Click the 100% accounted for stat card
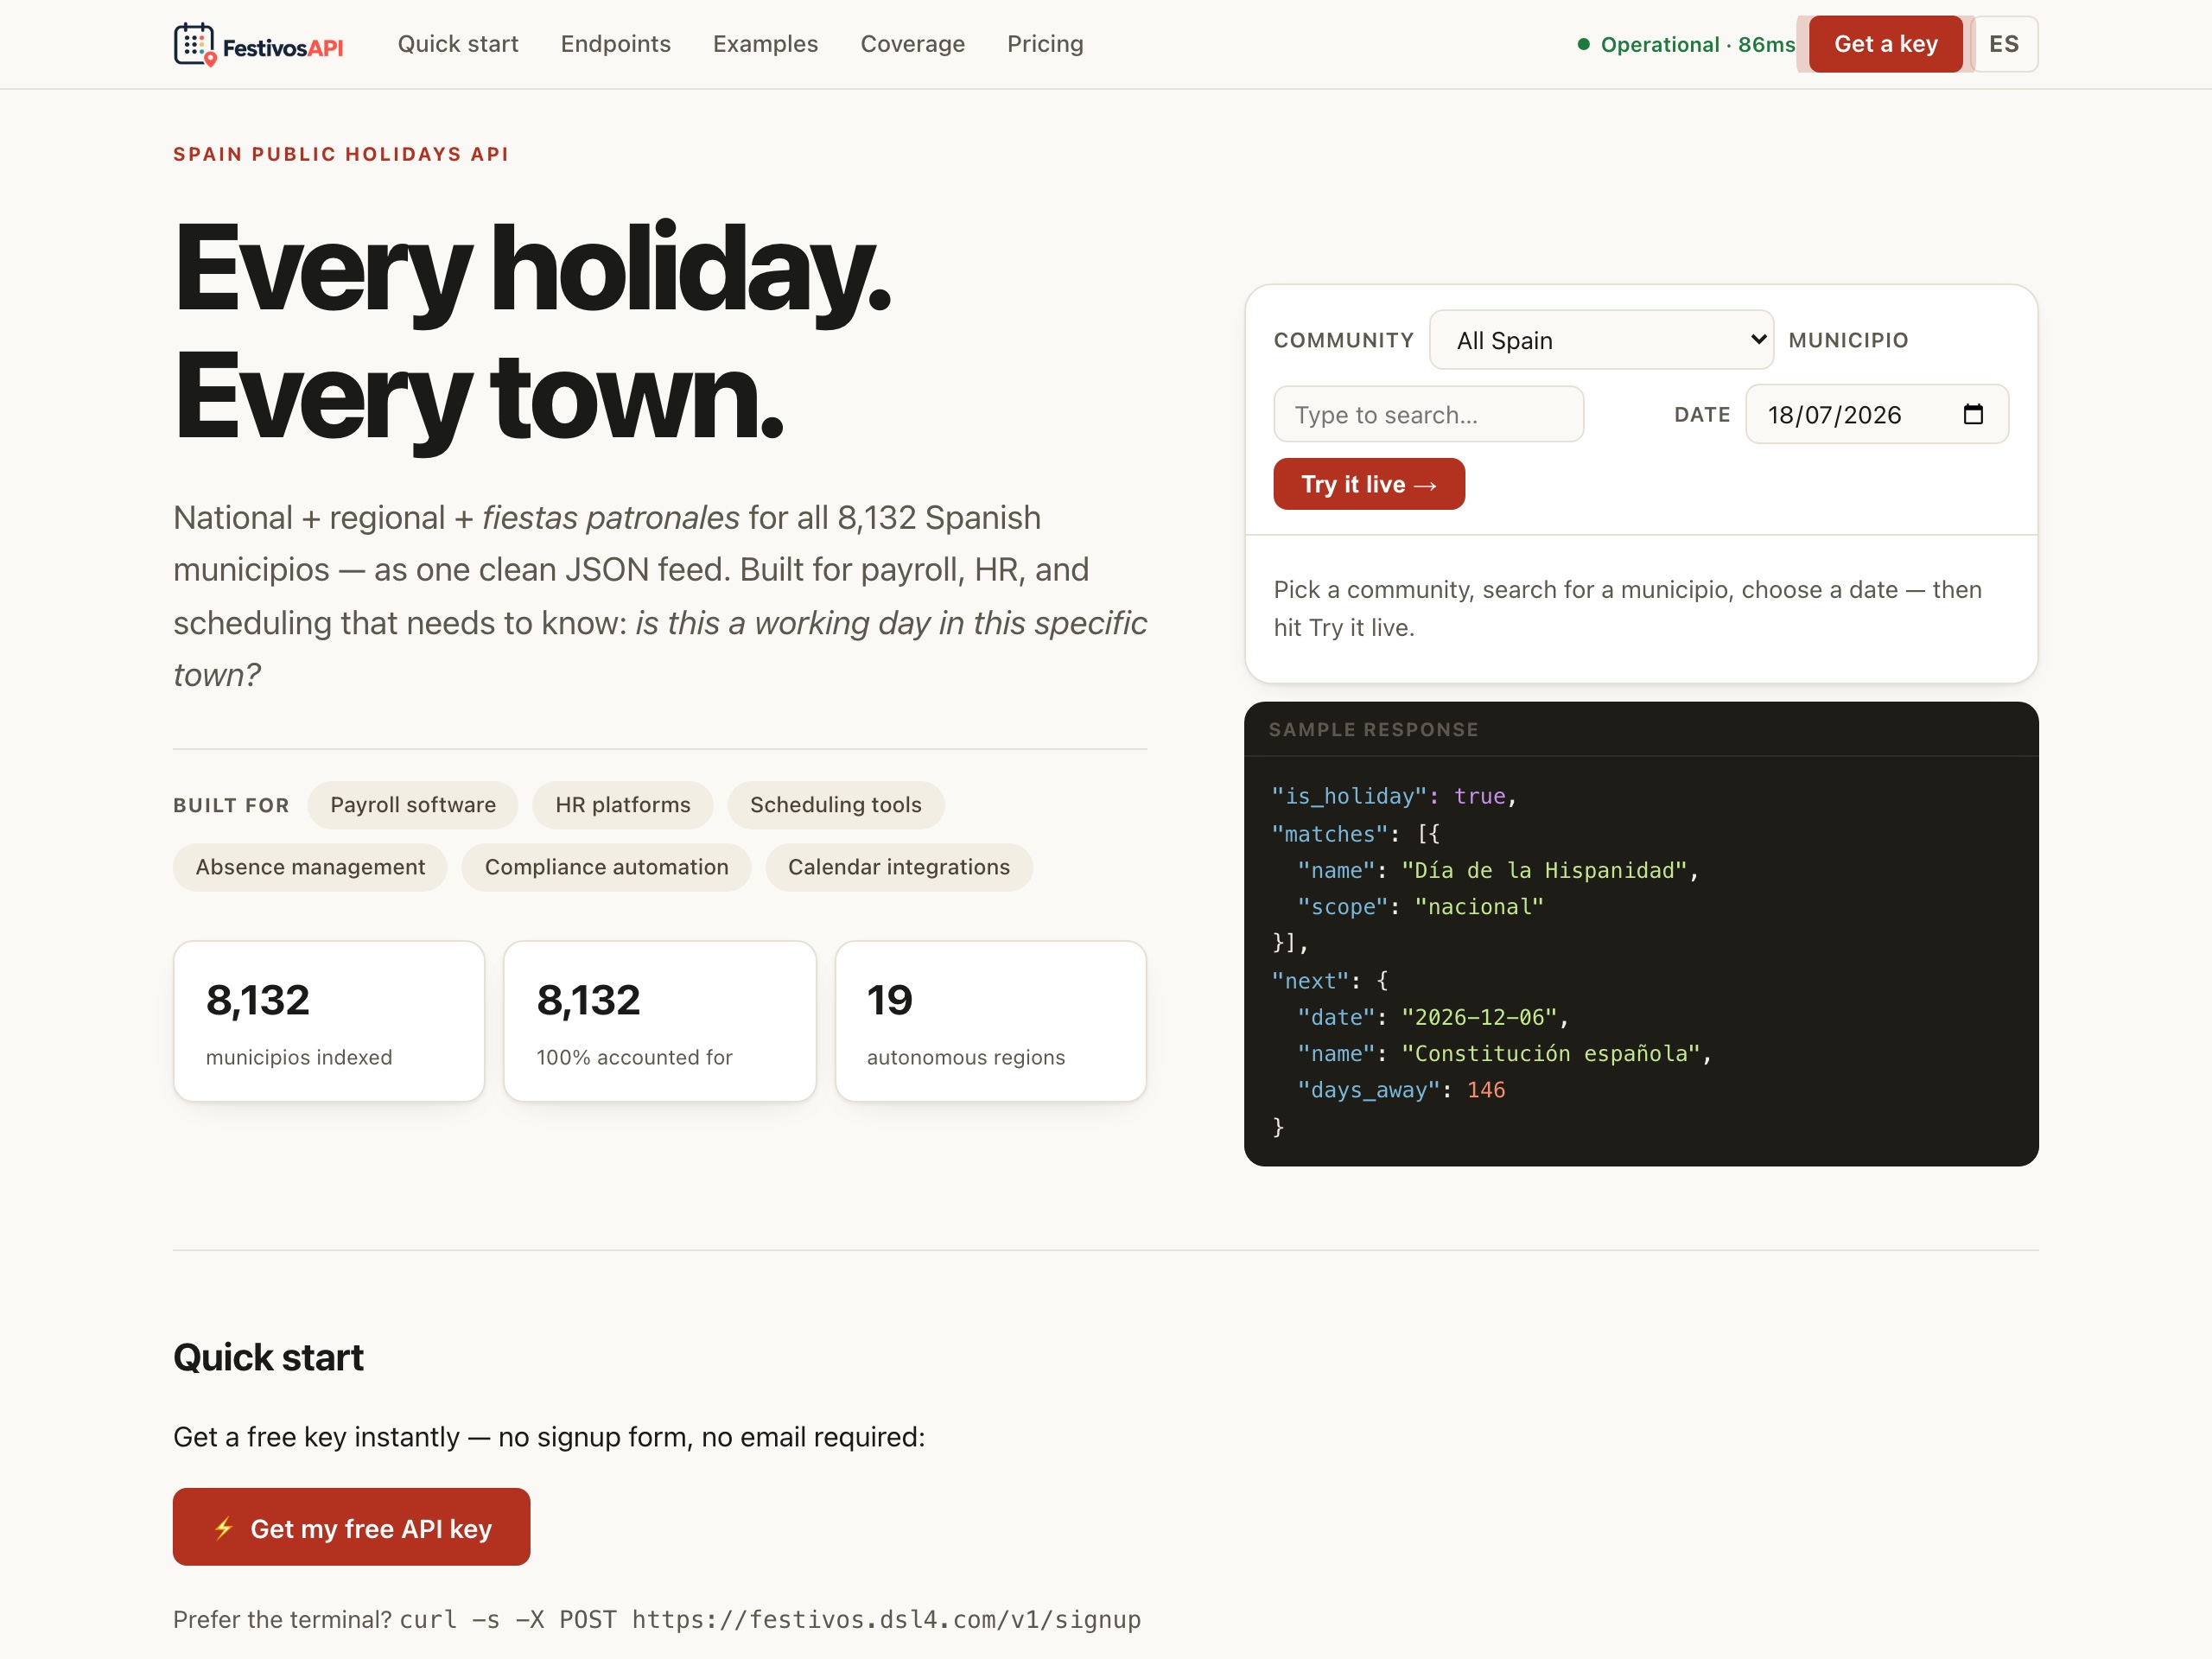2212x1659 pixels. pos(659,1021)
